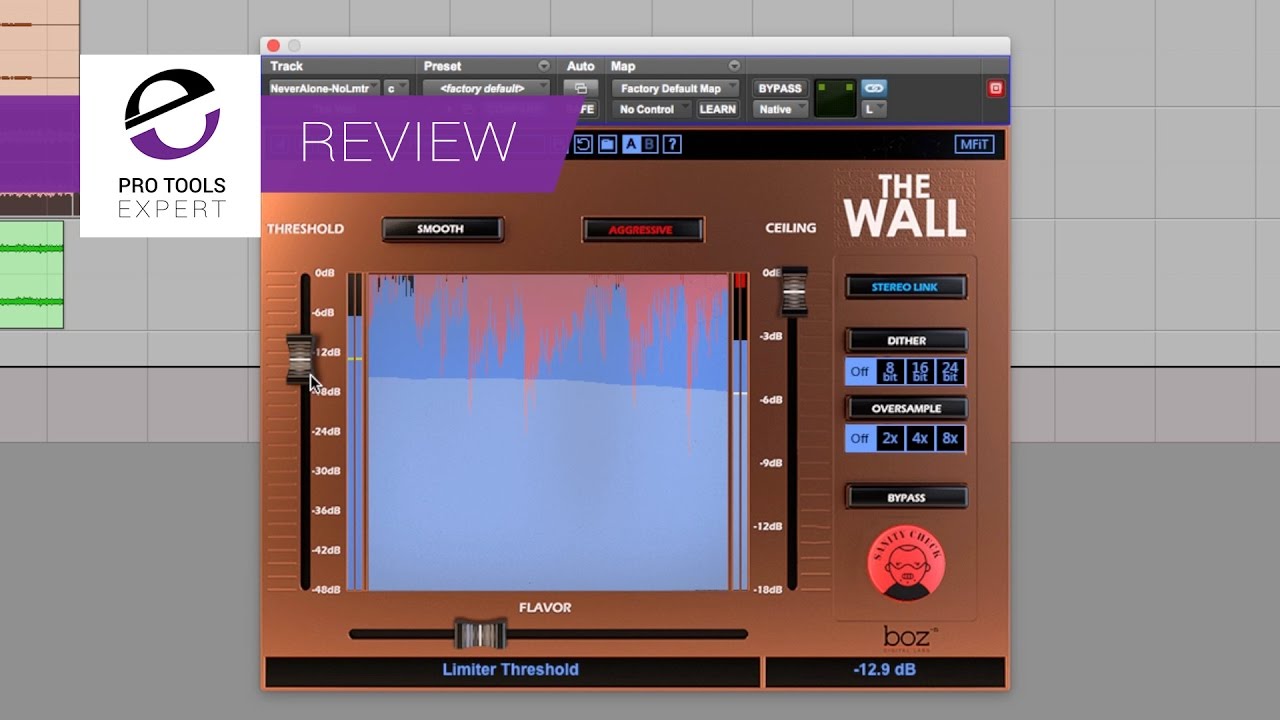Select 24 bit dither

coord(950,372)
